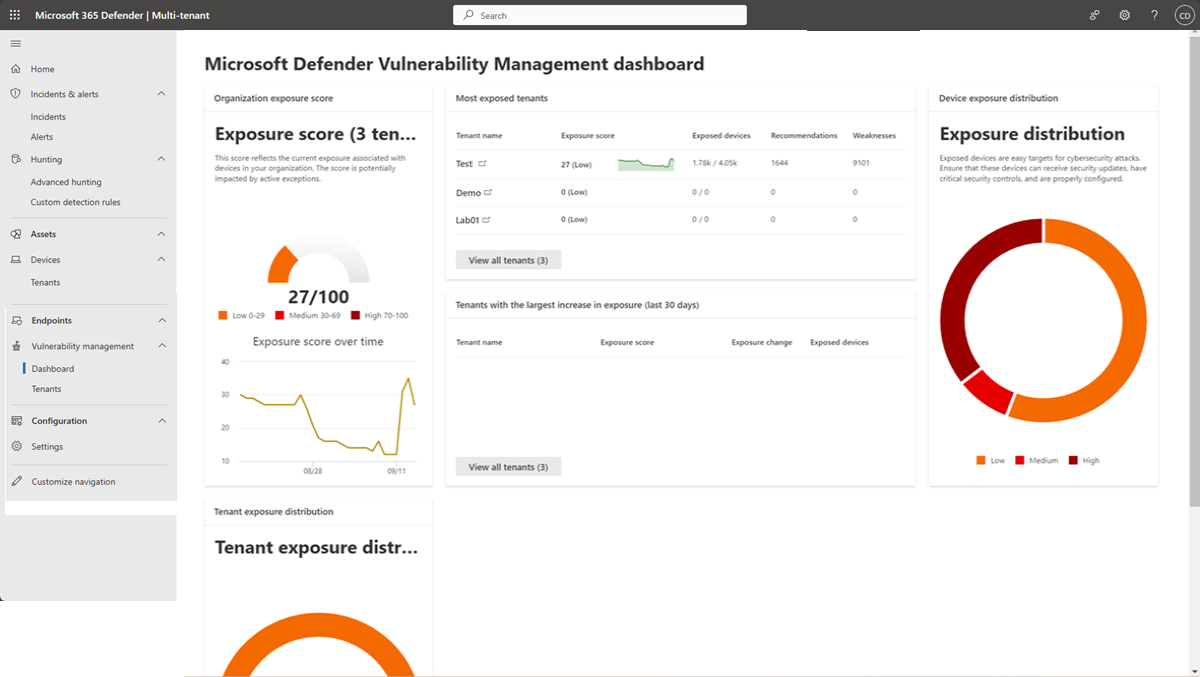Click the open-in-new-tab icon beside Test tenant
Viewport: 1200px width, 677px height.
(482, 163)
